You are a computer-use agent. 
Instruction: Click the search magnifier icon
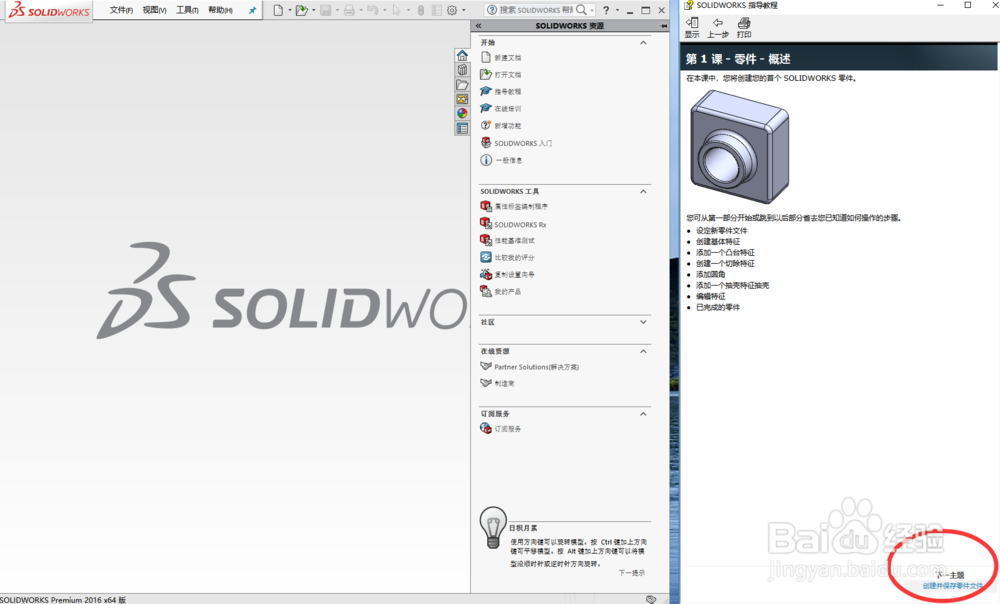tap(581, 10)
